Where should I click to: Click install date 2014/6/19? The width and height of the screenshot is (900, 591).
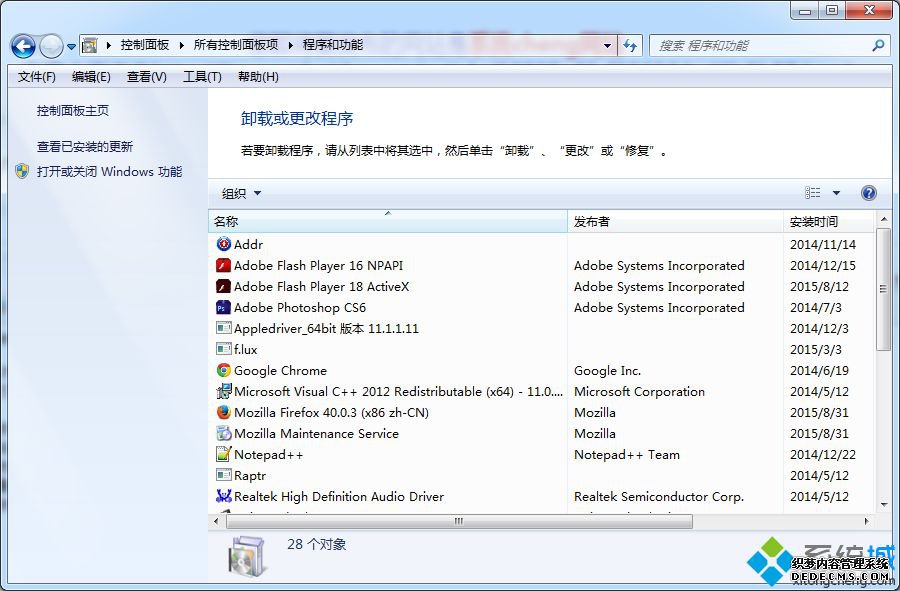(x=819, y=371)
